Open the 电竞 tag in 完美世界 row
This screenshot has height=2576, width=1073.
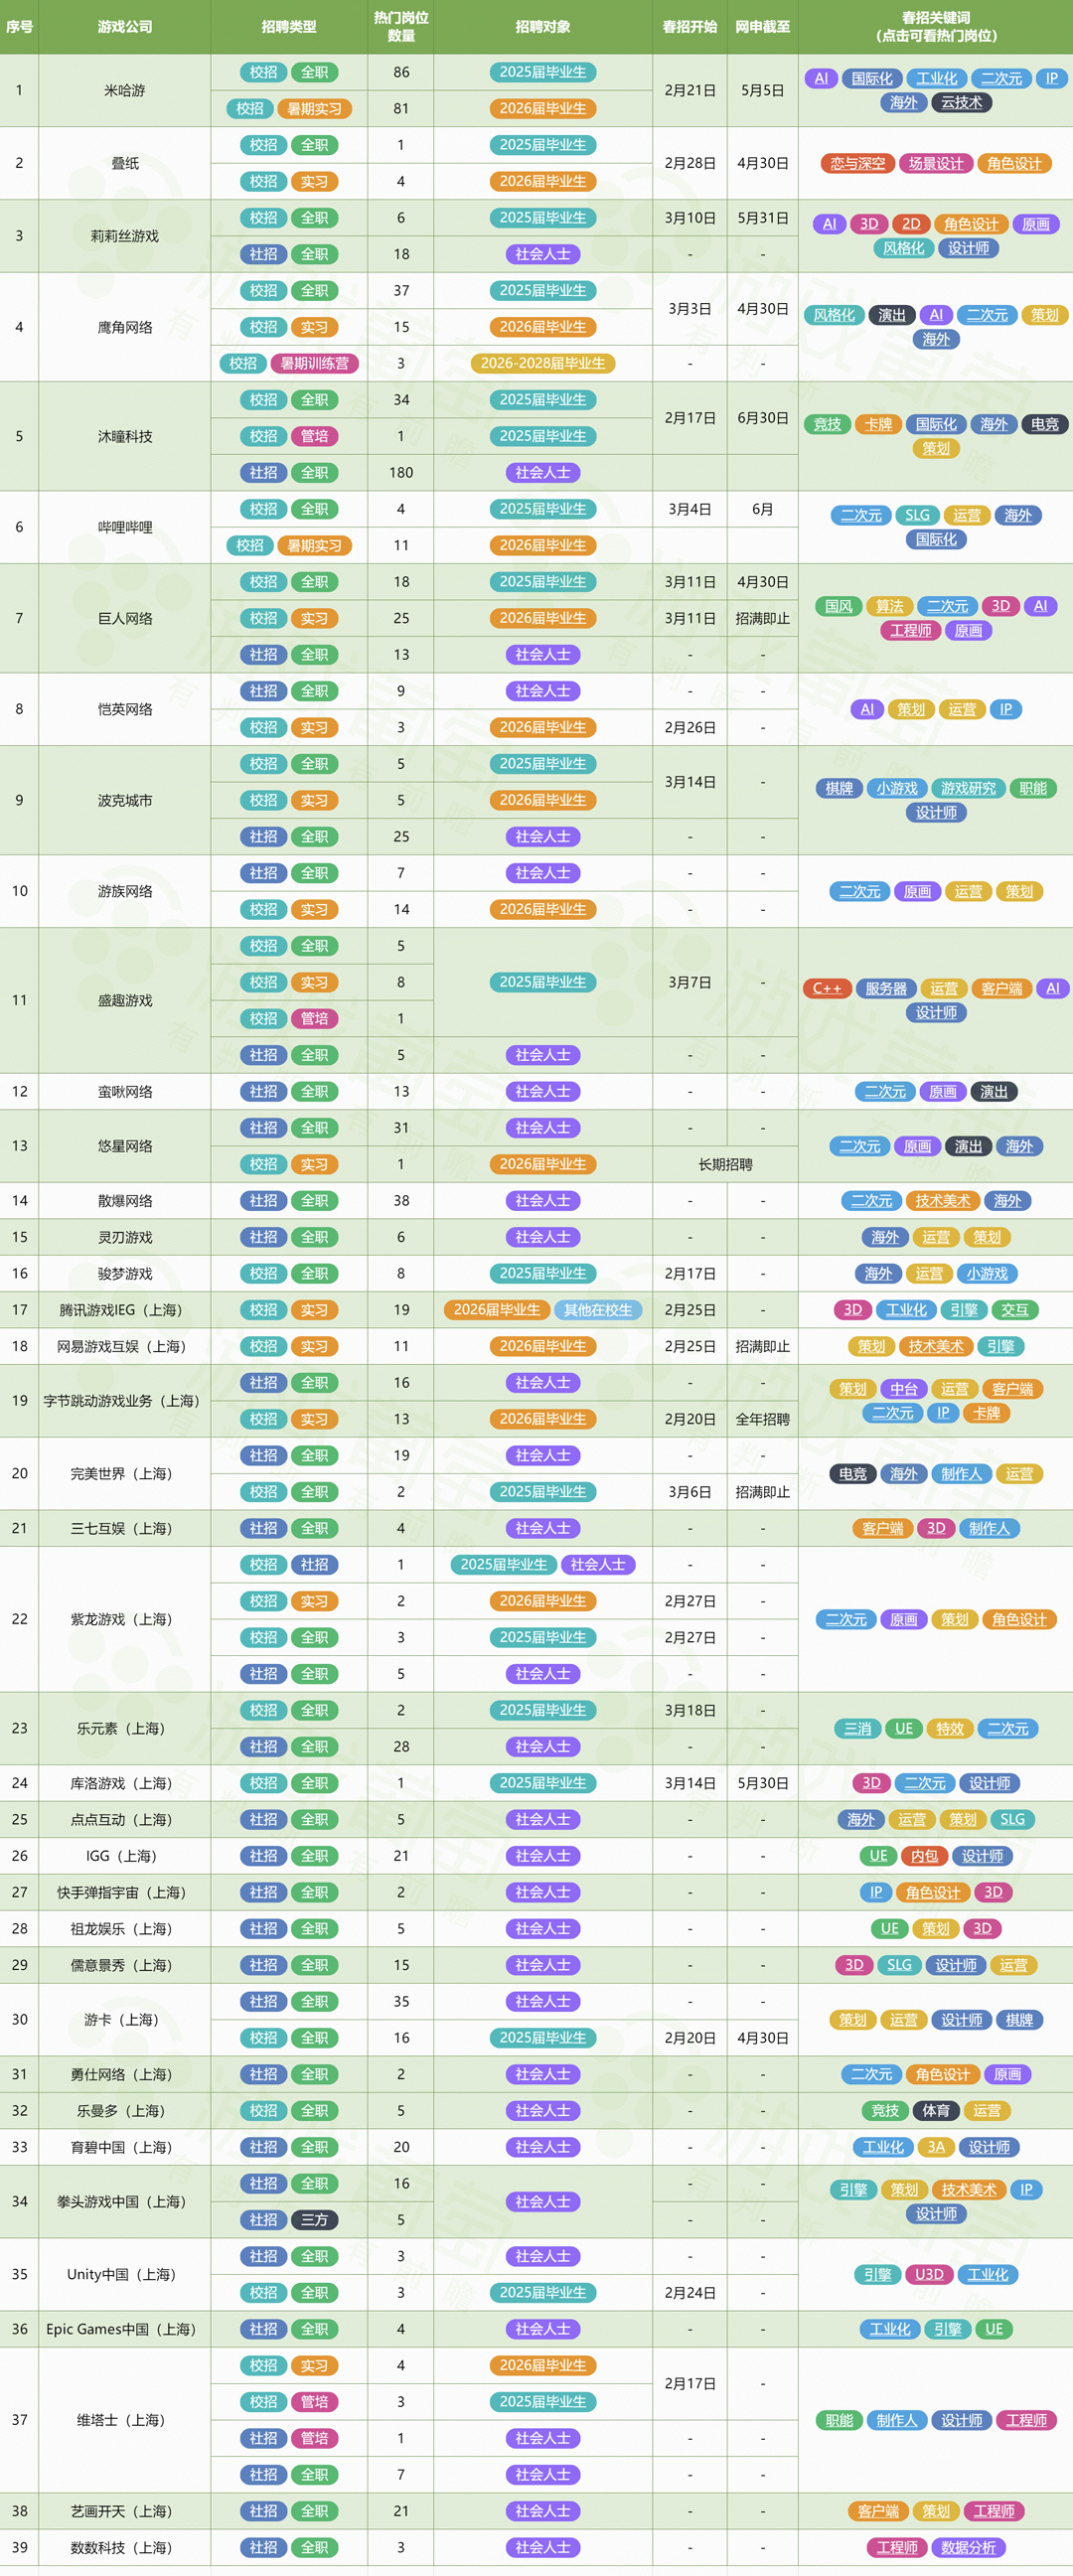[x=853, y=1473]
